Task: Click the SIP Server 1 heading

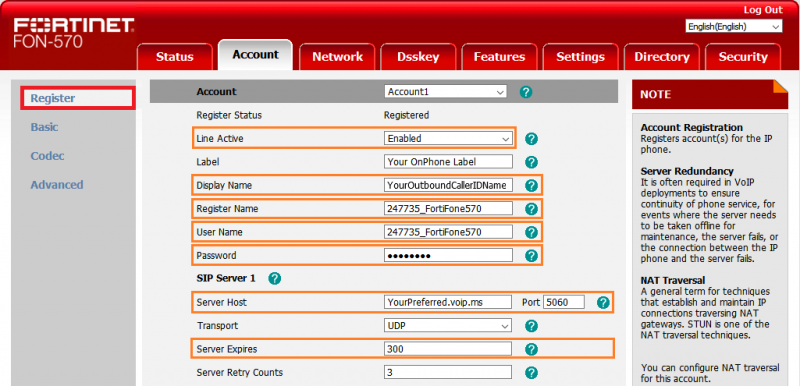Action: [226, 278]
